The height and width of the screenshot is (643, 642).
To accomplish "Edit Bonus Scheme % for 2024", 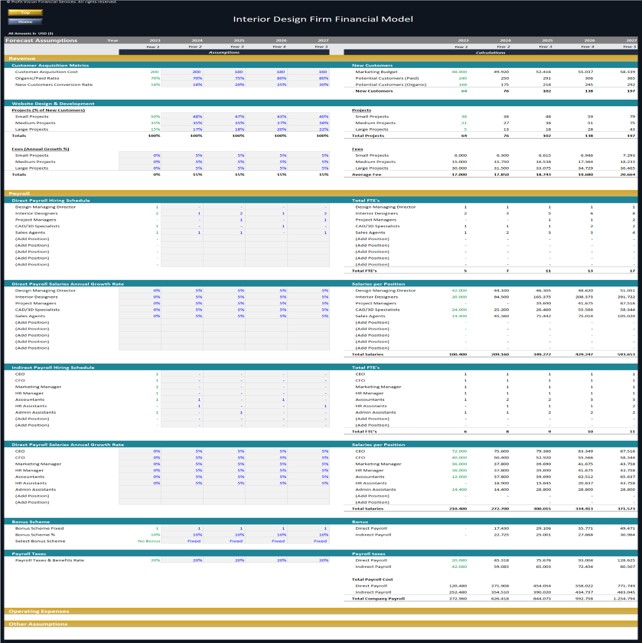I will pyautogui.click(x=182, y=535).
